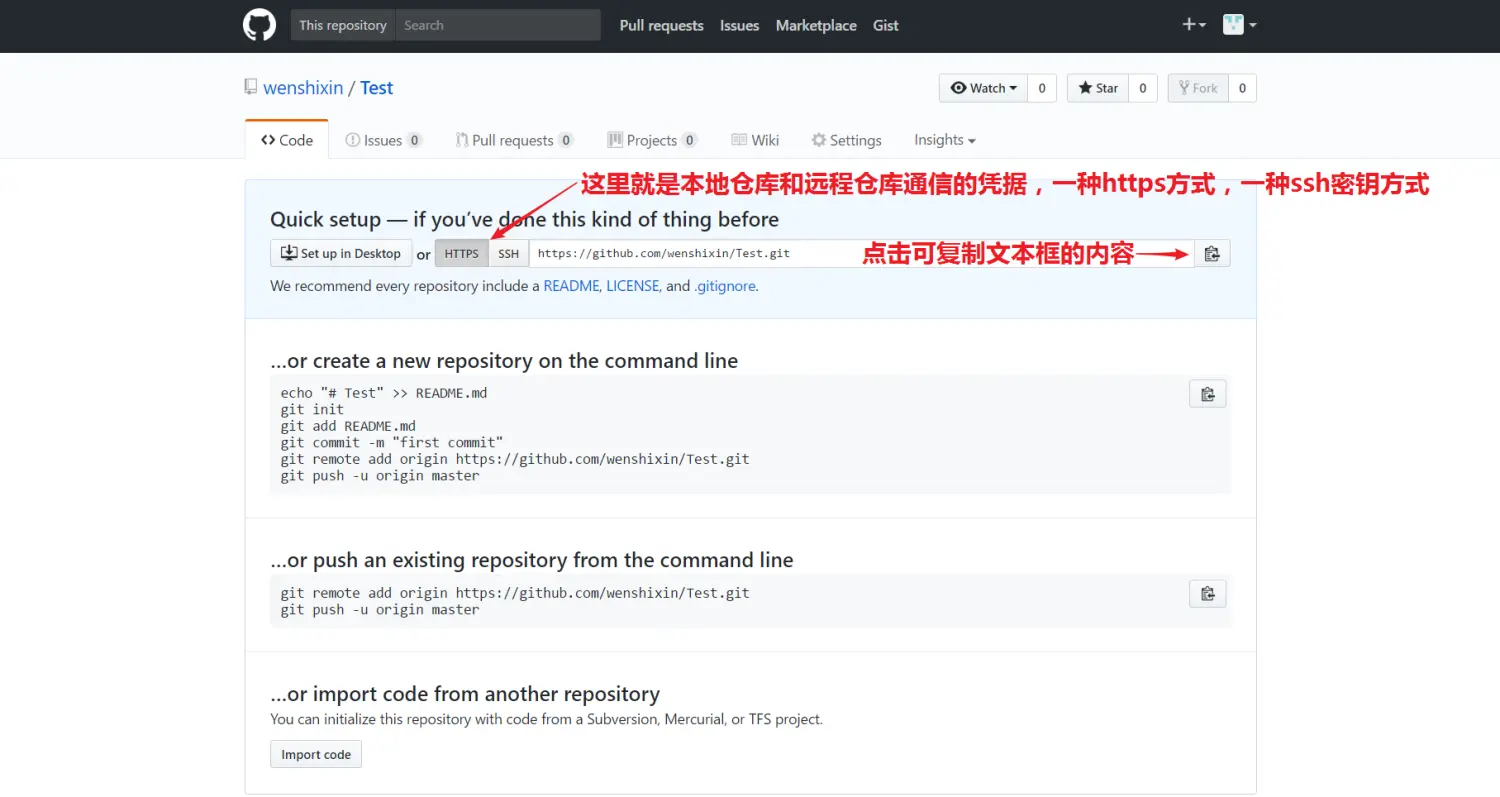Select the HTTPS protocol option

pyautogui.click(x=462, y=254)
